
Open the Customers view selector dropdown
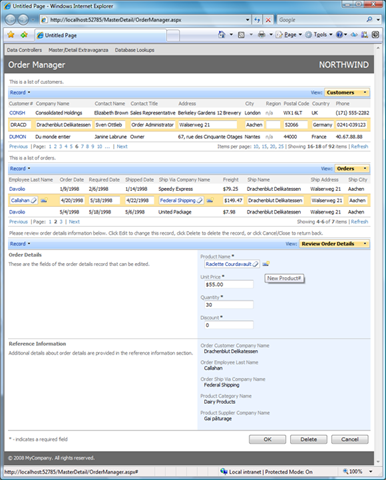pos(365,92)
